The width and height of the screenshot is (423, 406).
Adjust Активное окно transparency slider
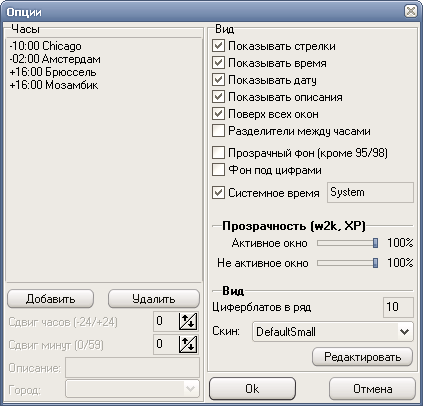click(x=375, y=243)
